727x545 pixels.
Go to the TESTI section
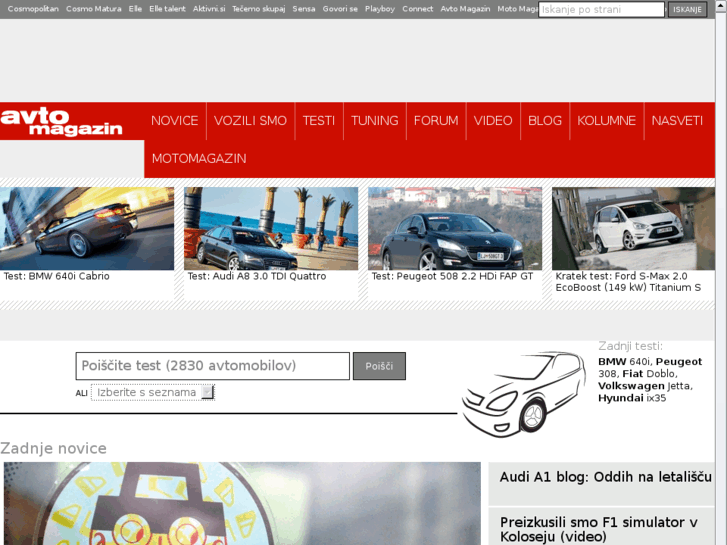pyautogui.click(x=319, y=121)
